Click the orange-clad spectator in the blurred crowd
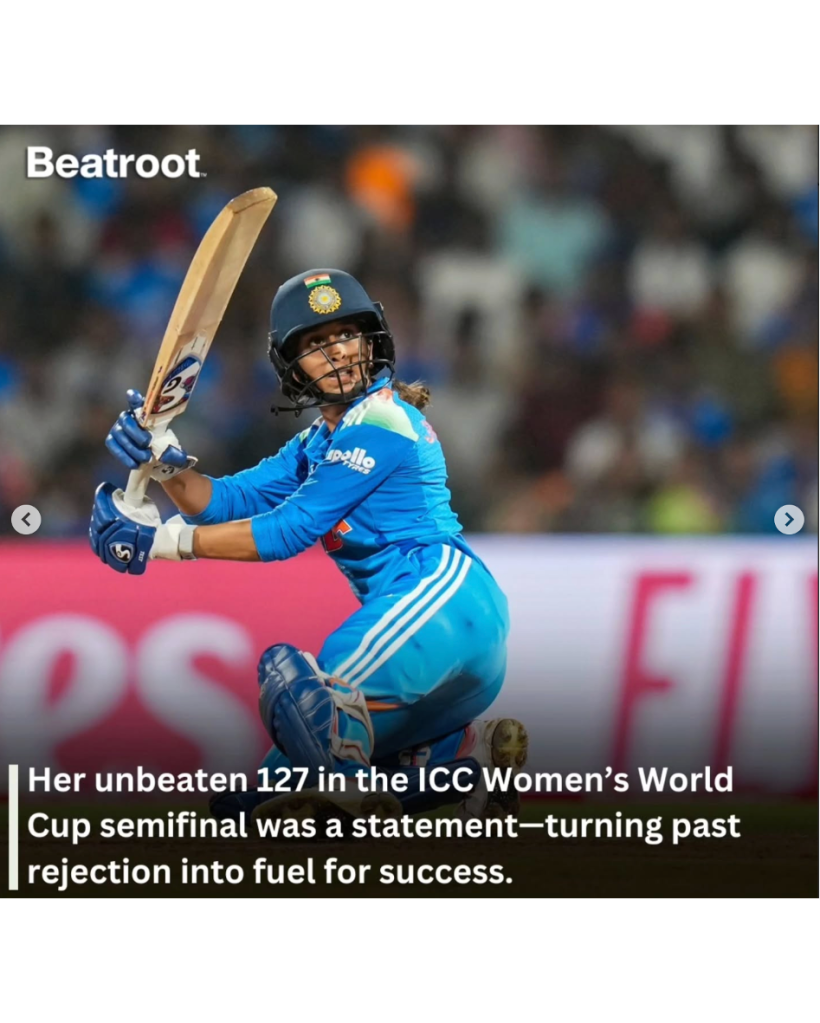This screenshot has height=1023, width=820. 382,186
